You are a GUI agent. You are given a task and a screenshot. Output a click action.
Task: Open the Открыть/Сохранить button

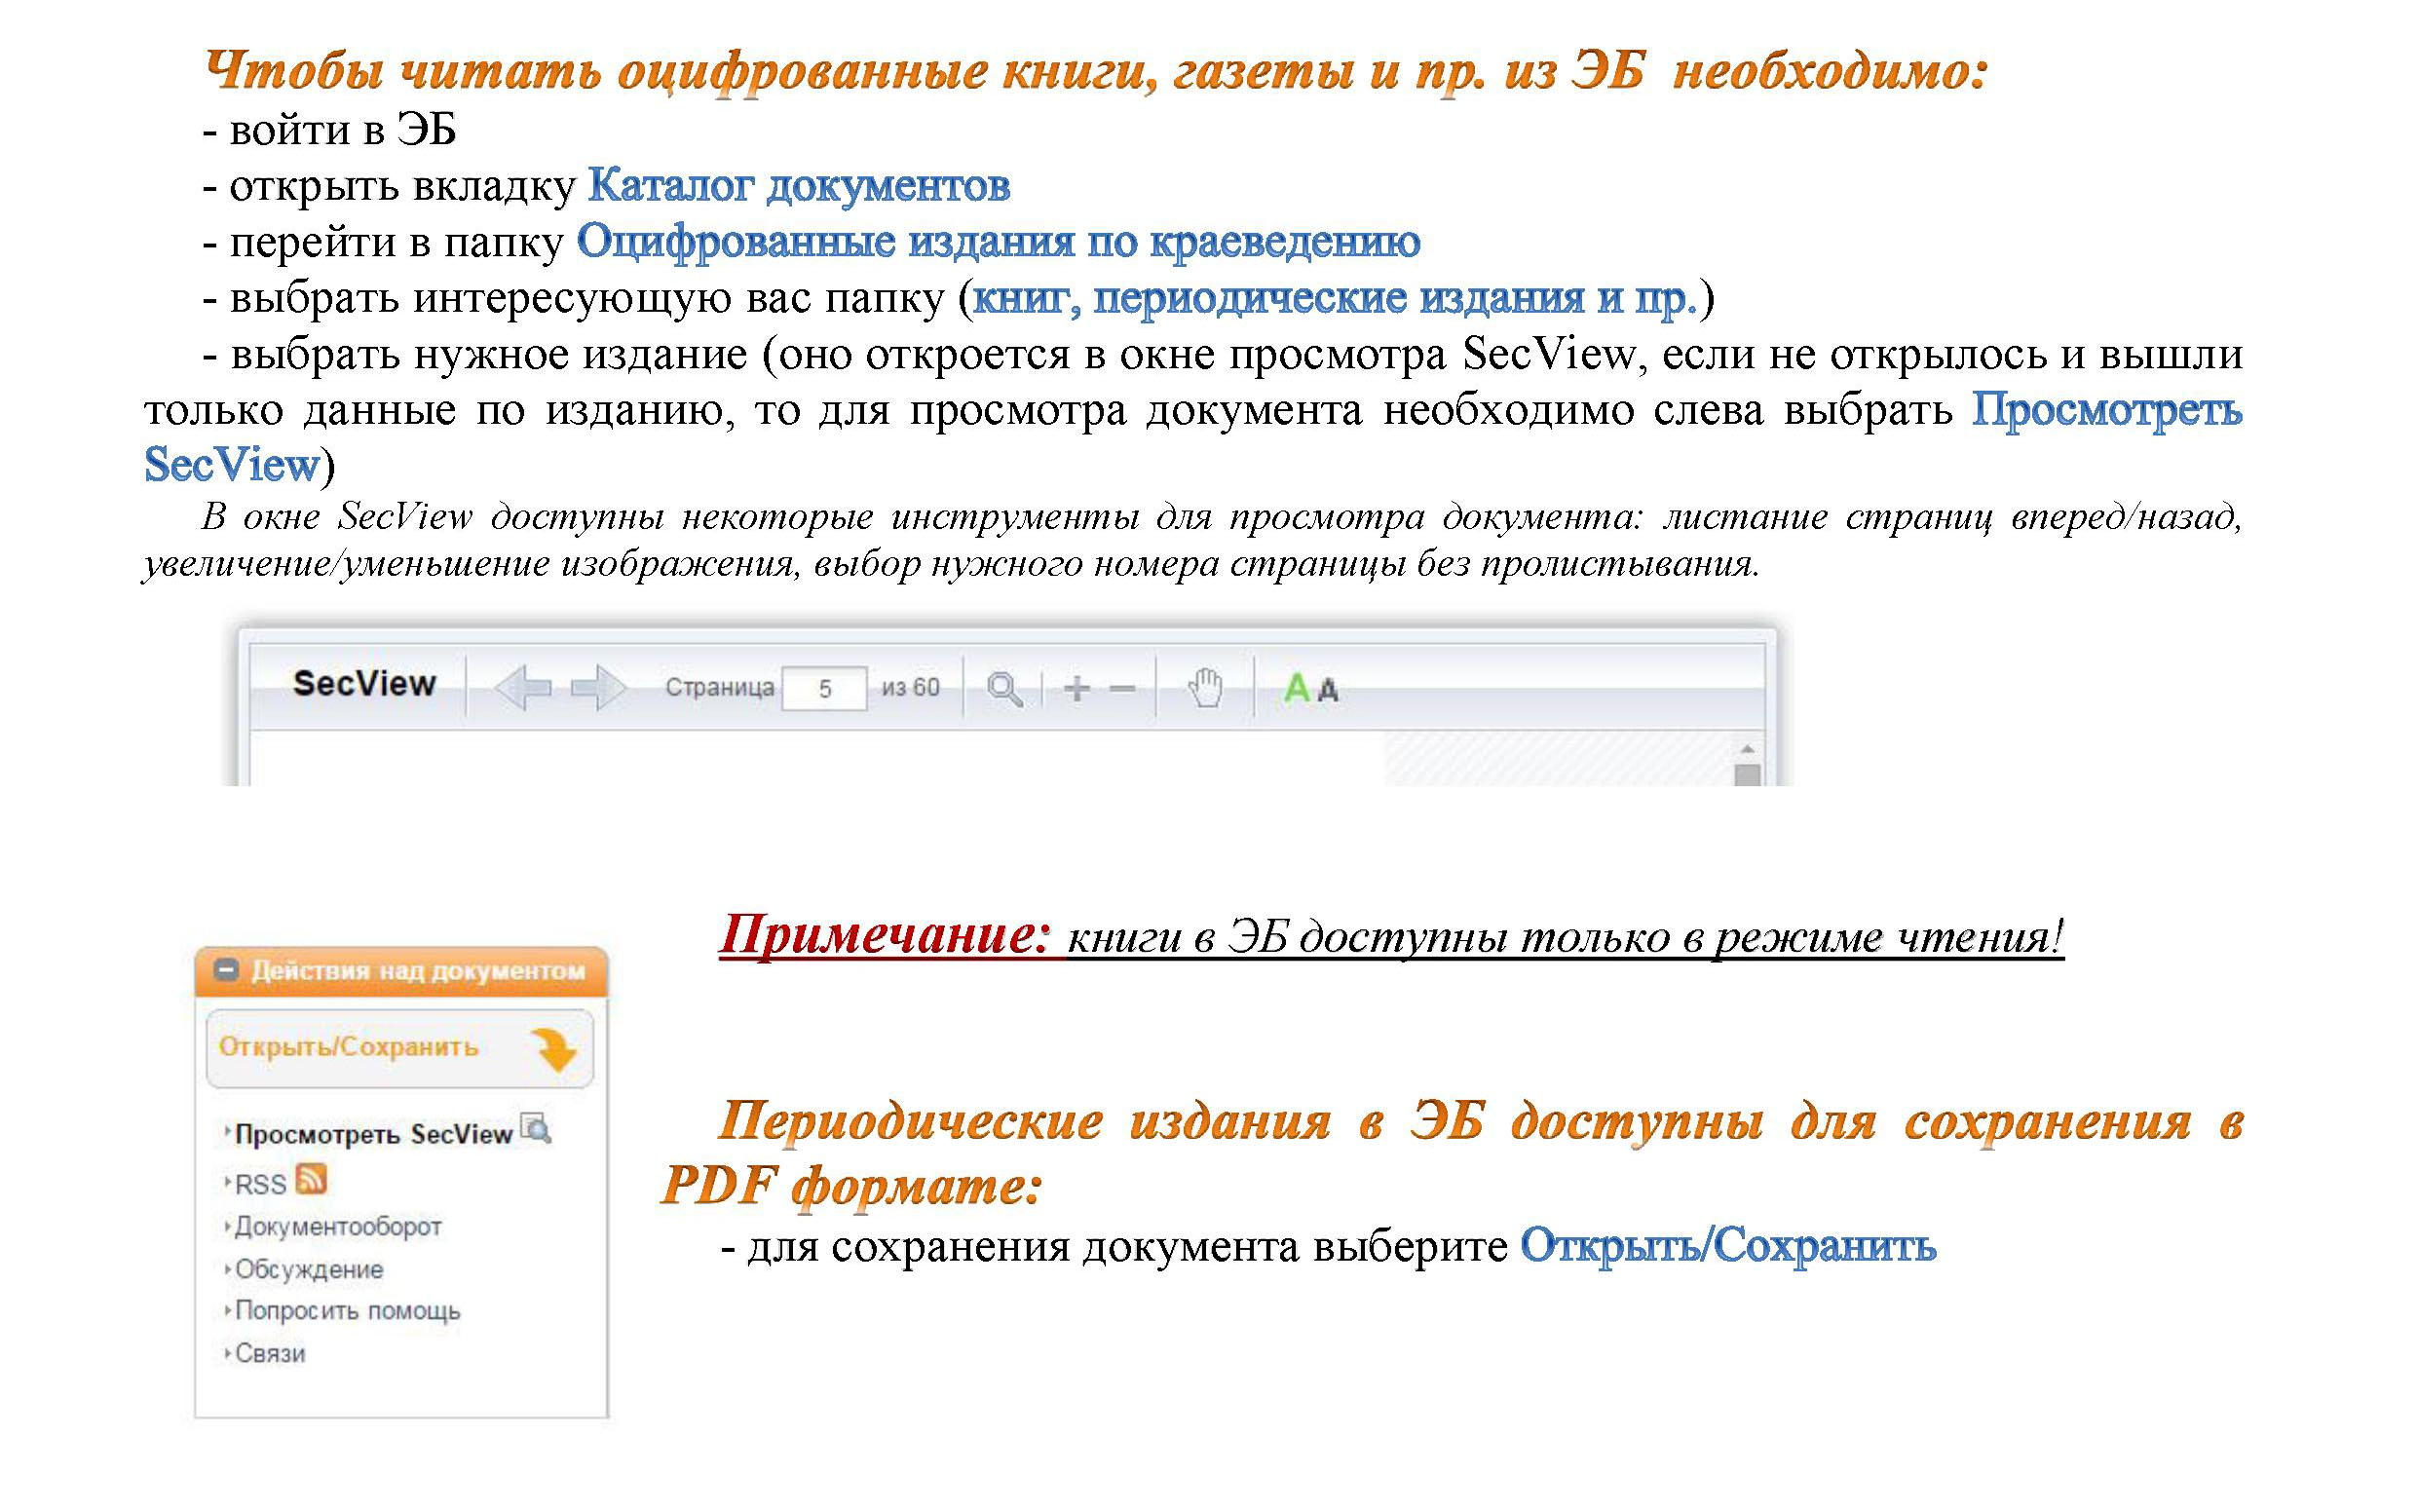tap(348, 1047)
